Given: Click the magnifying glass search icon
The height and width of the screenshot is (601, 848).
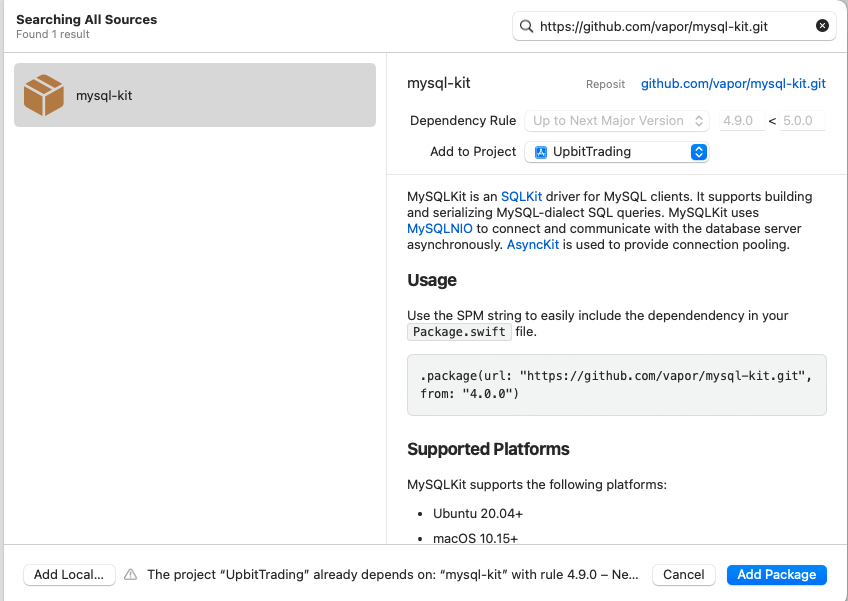Looking at the screenshot, I should (526, 26).
